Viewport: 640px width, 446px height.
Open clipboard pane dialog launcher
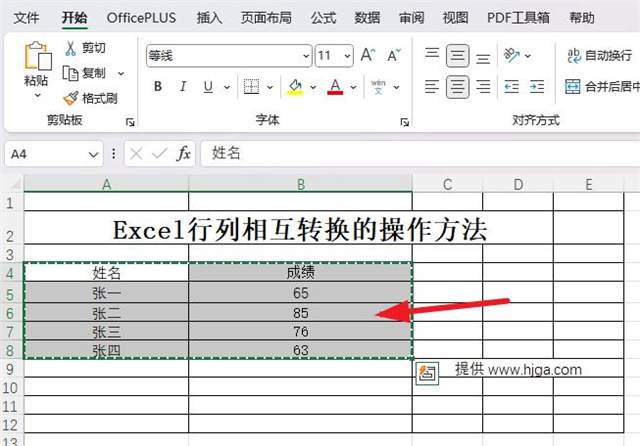tap(130, 122)
